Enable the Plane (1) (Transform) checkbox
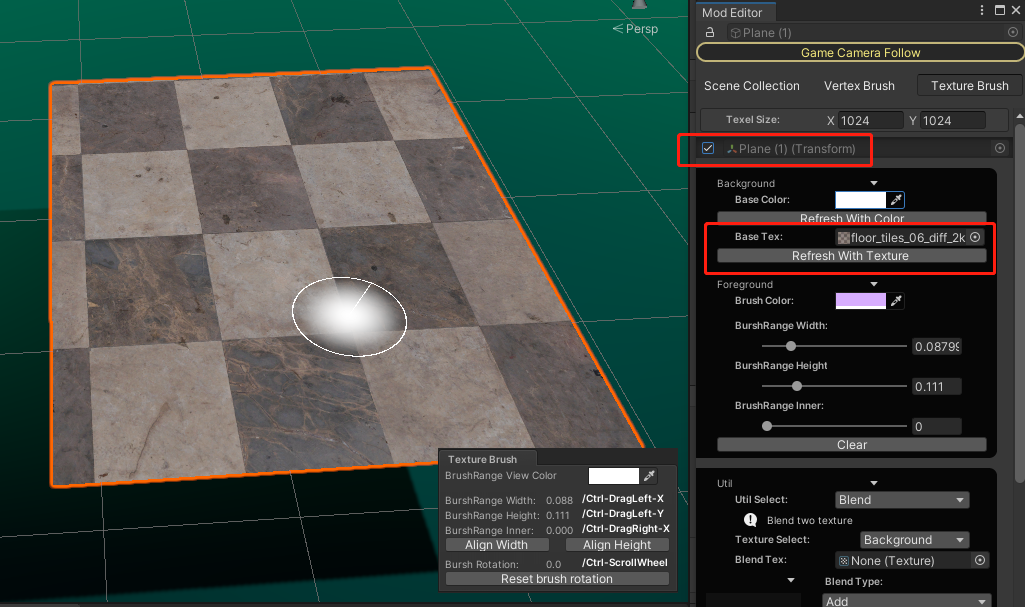Viewport: 1025px width, 607px height. (x=708, y=147)
